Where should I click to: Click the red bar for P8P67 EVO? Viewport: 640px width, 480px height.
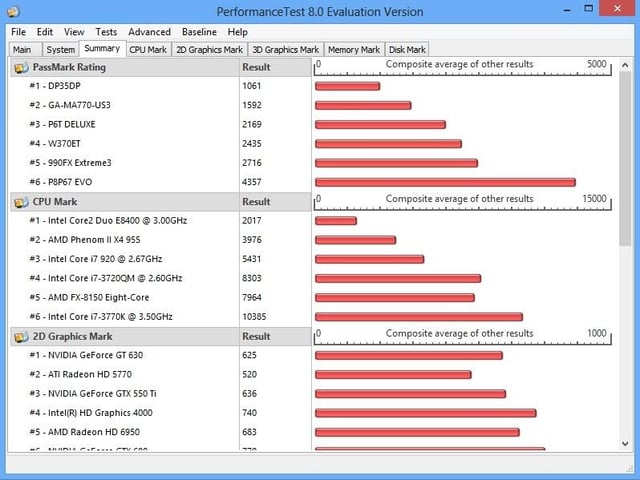pyautogui.click(x=445, y=182)
